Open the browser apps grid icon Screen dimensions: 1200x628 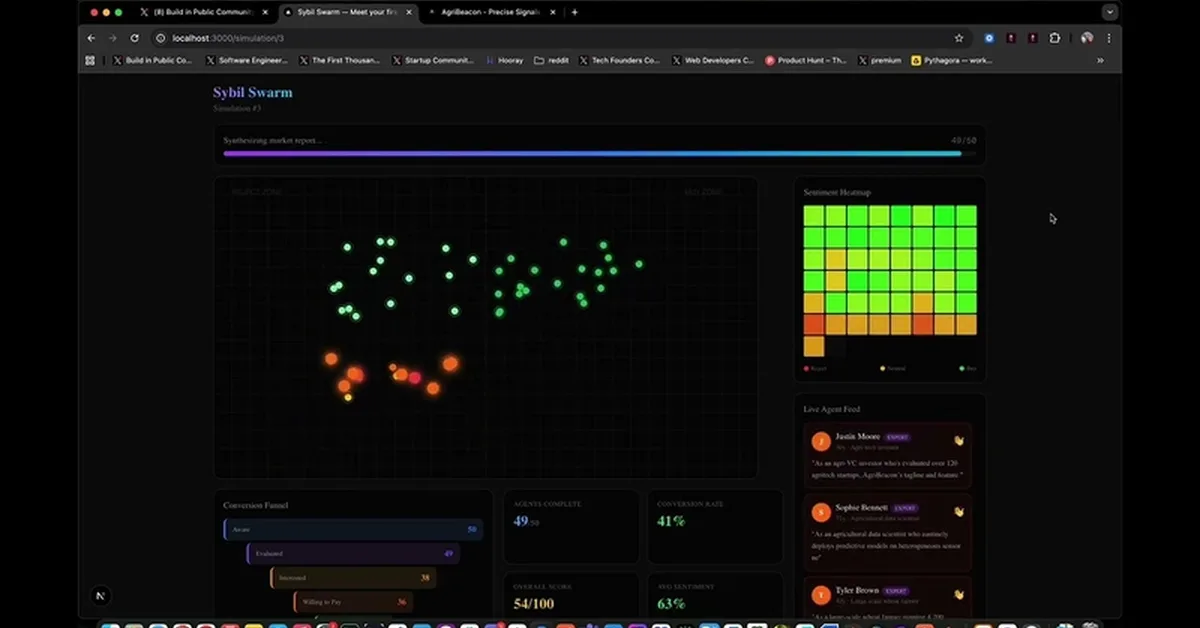(90, 60)
